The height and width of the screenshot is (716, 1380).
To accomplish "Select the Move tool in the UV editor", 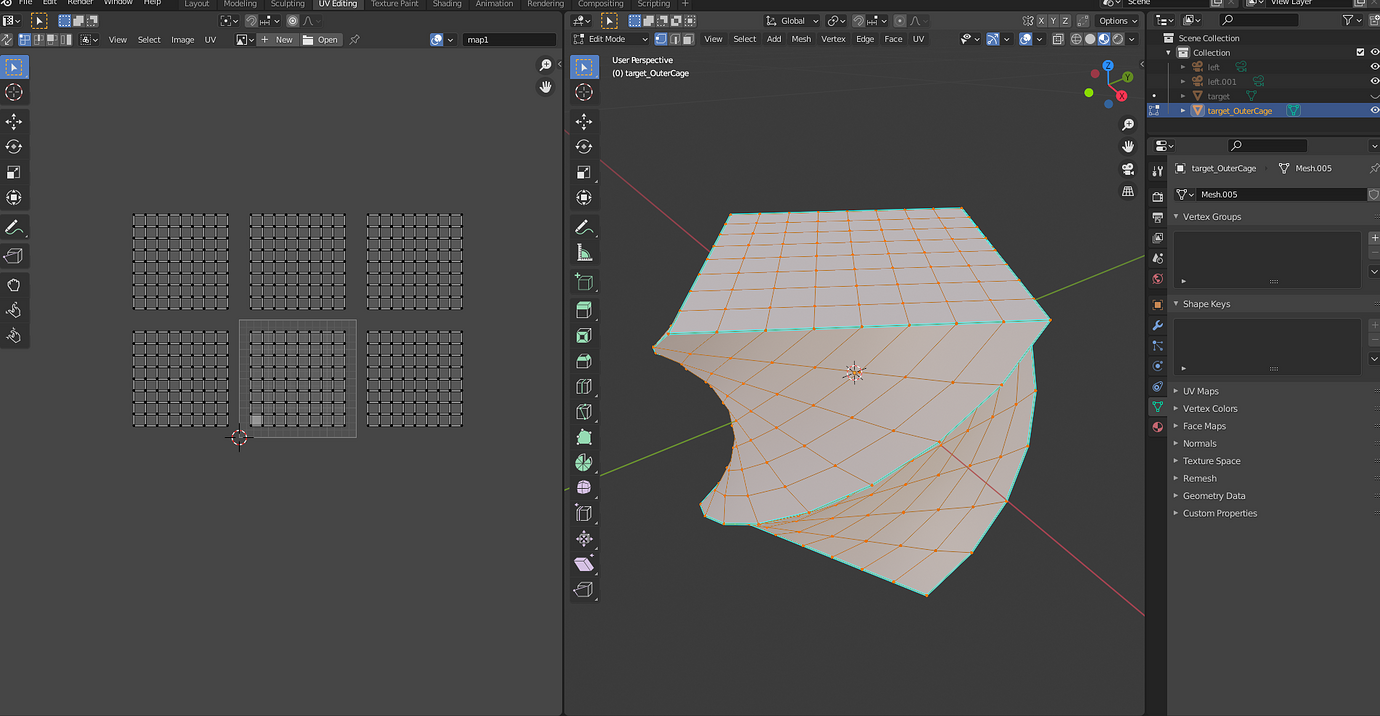I will pyautogui.click(x=14, y=121).
